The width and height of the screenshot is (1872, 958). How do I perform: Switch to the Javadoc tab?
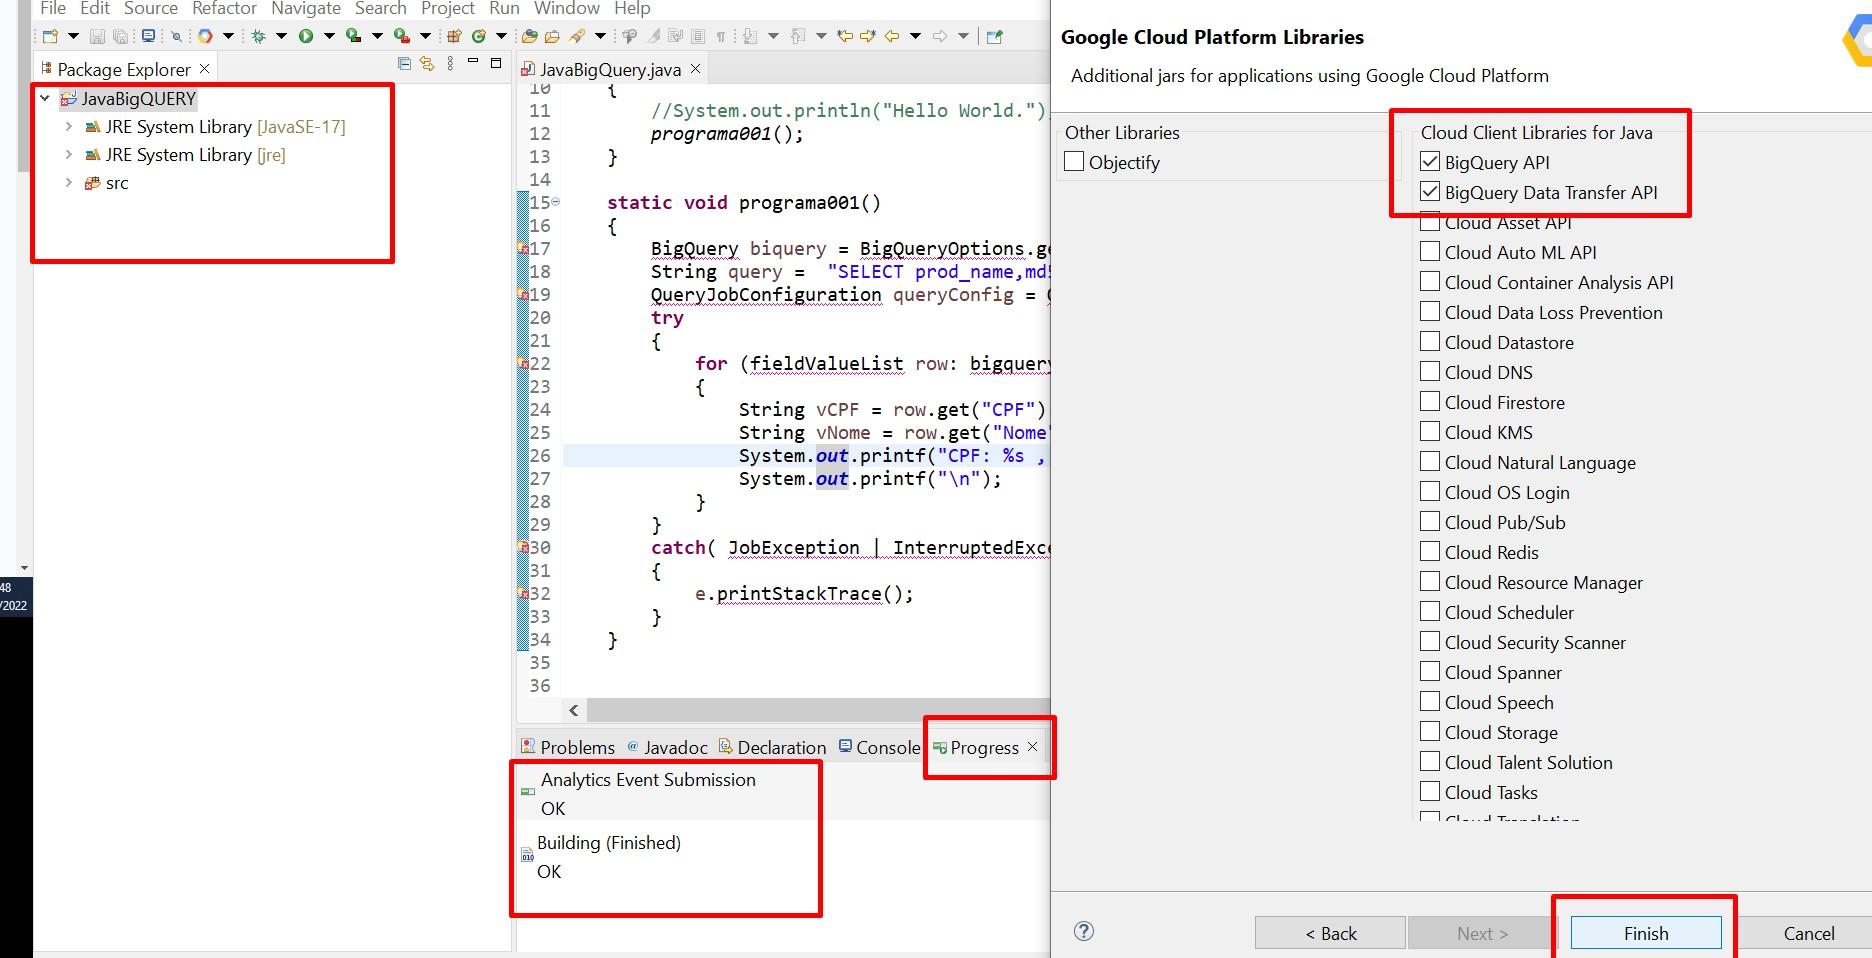[667, 747]
